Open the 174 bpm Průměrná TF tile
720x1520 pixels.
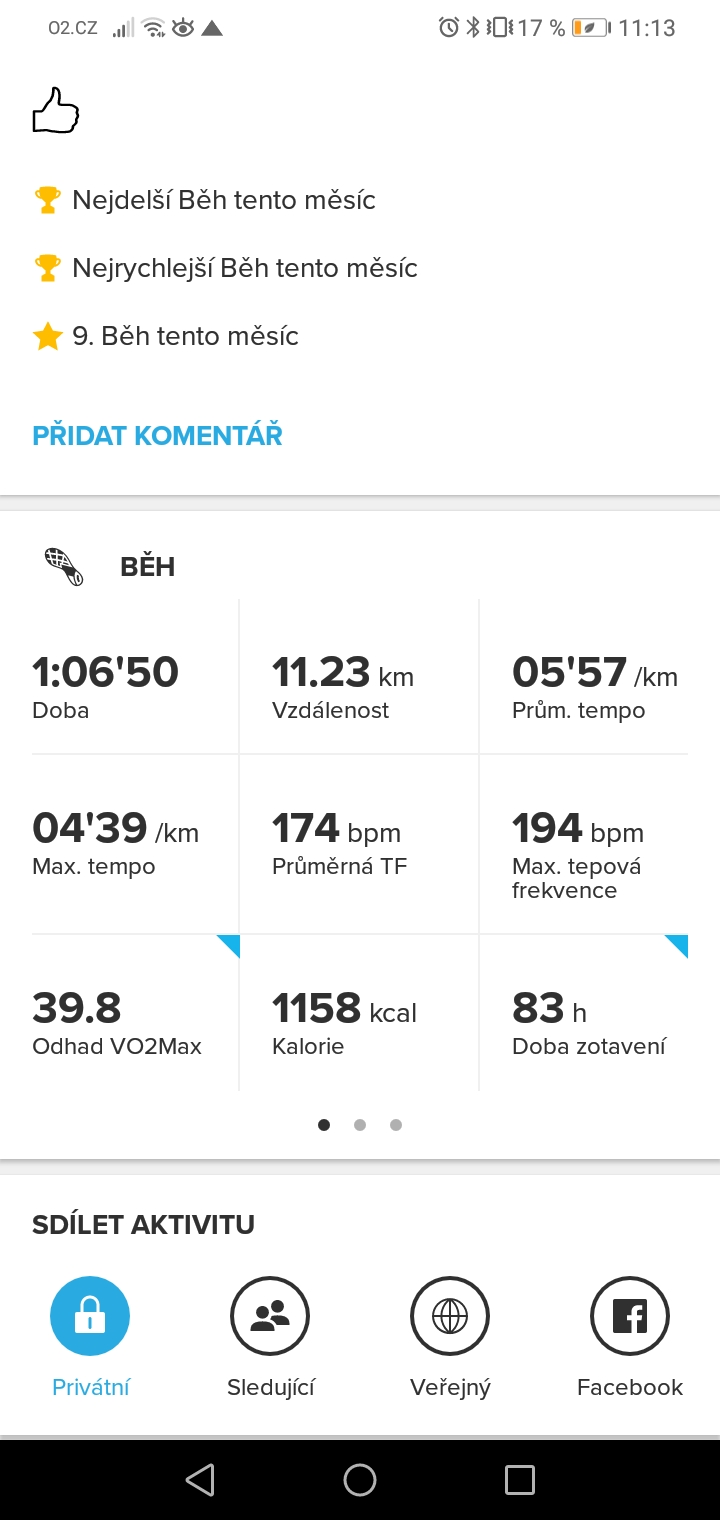pyautogui.click(x=360, y=844)
